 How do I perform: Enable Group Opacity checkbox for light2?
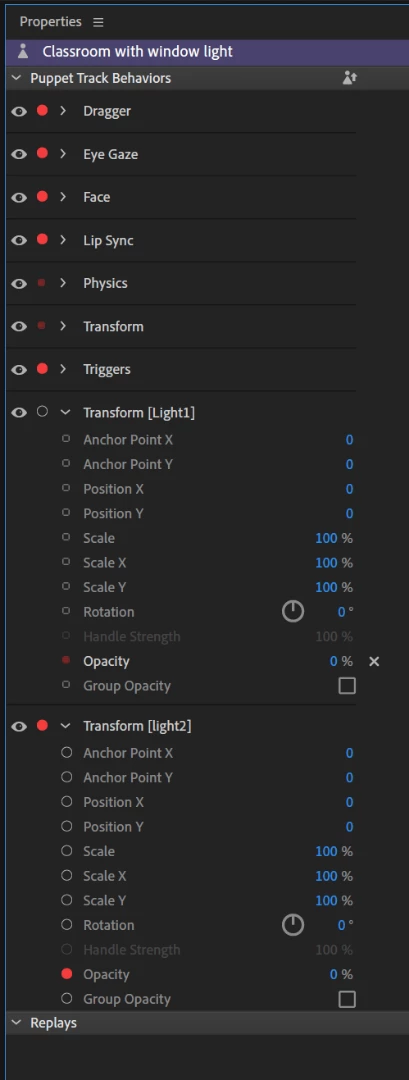tap(347, 999)
